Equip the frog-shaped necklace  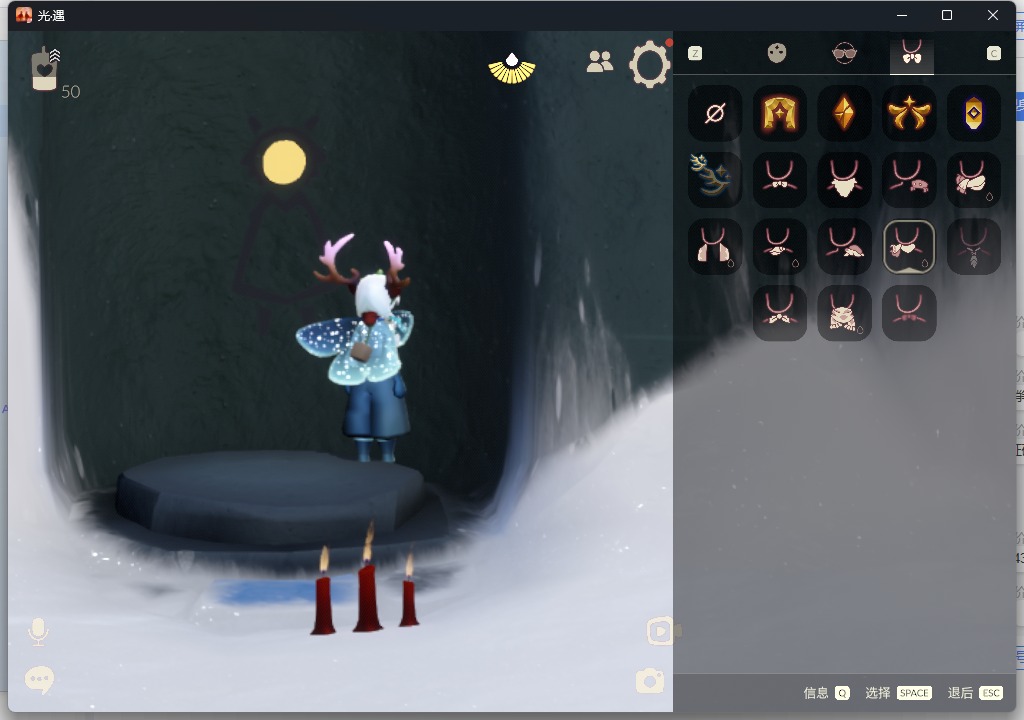pos(844,313)
